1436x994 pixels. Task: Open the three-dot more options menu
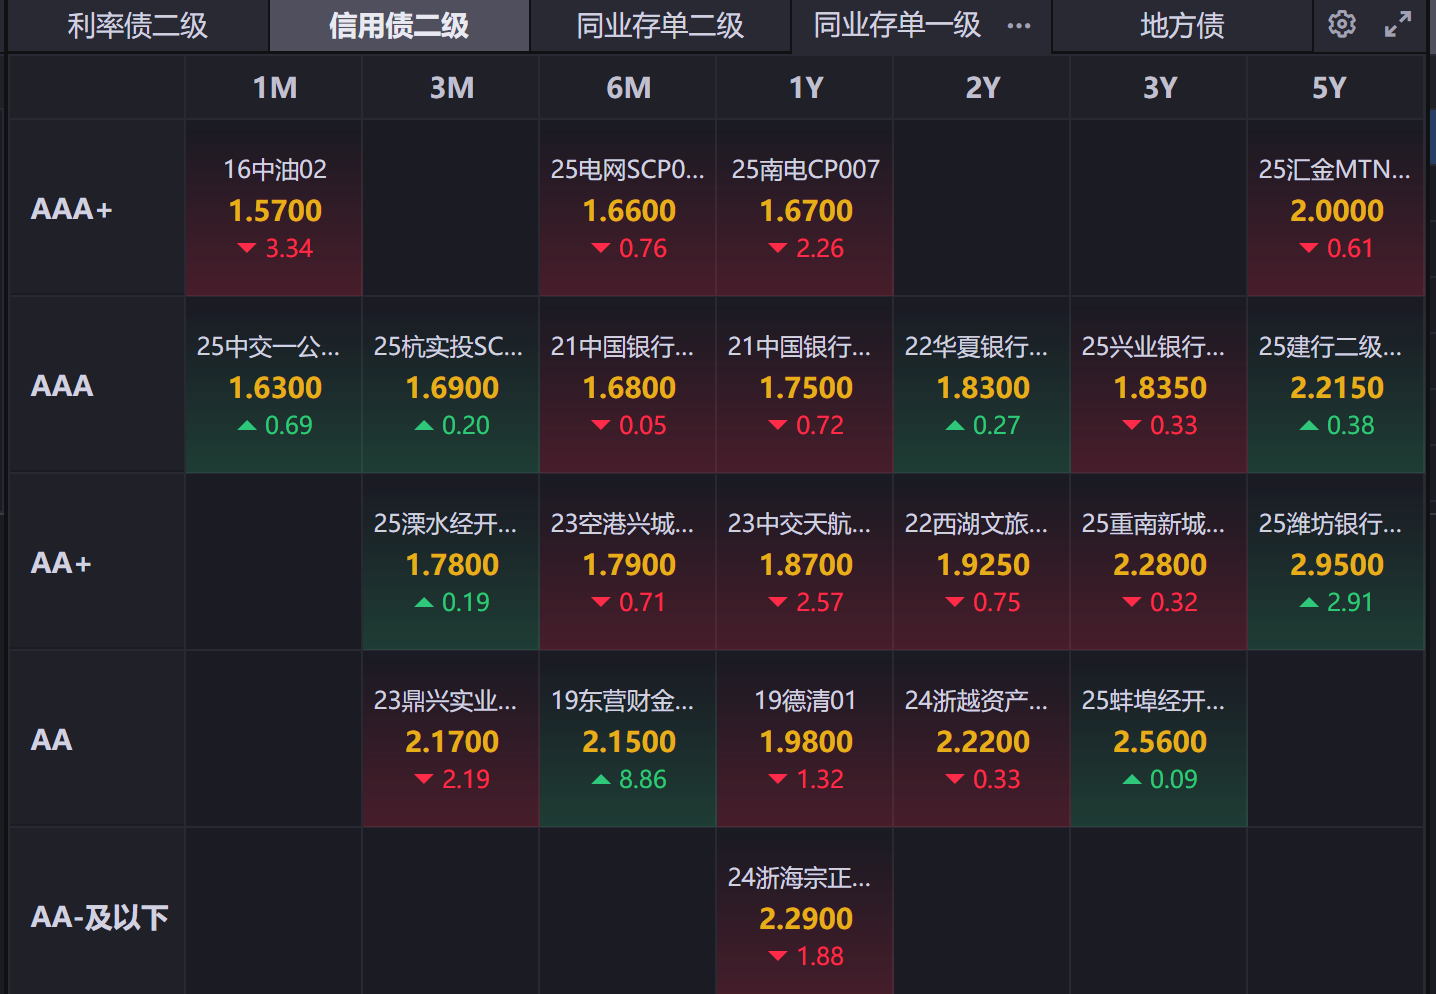(1018, 26)
